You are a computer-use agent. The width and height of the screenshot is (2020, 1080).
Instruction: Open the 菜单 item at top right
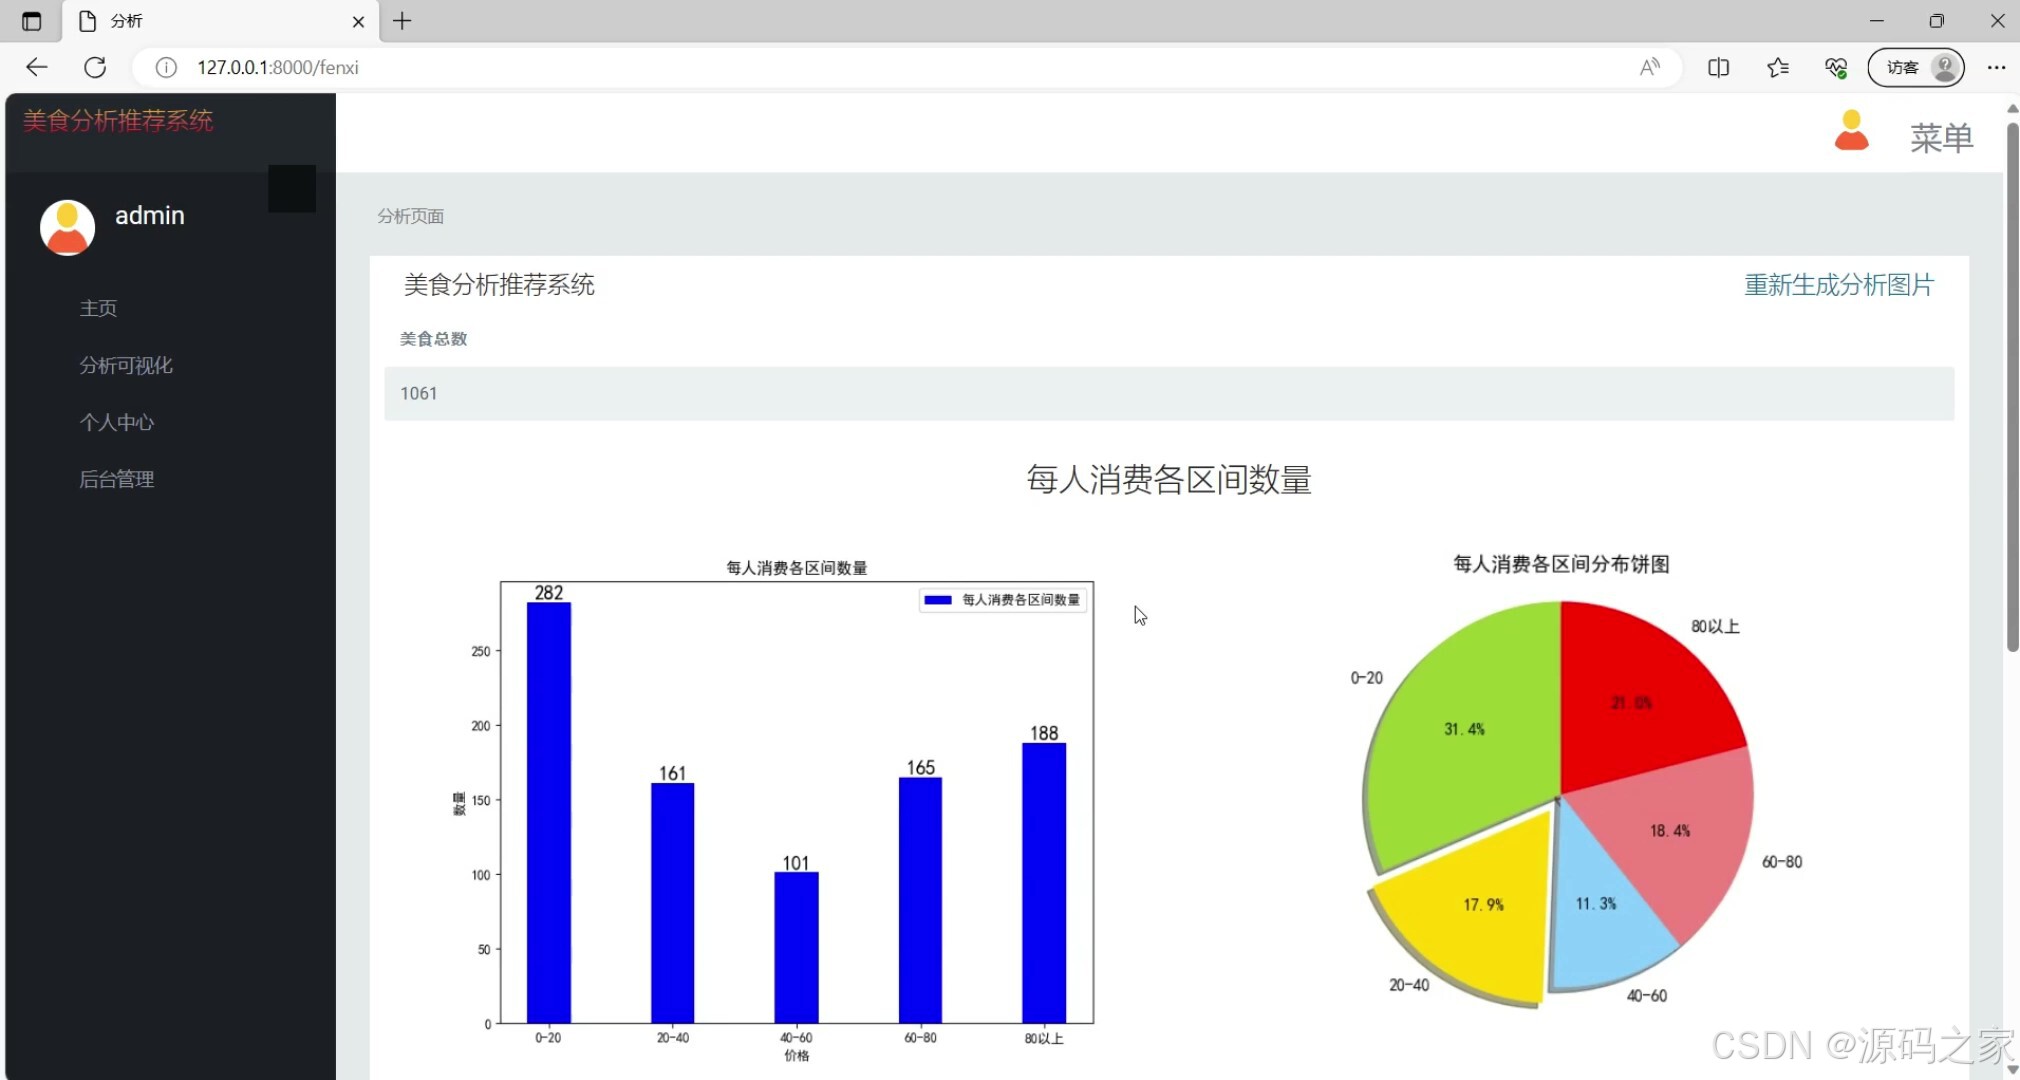(x=1941, y=139)
